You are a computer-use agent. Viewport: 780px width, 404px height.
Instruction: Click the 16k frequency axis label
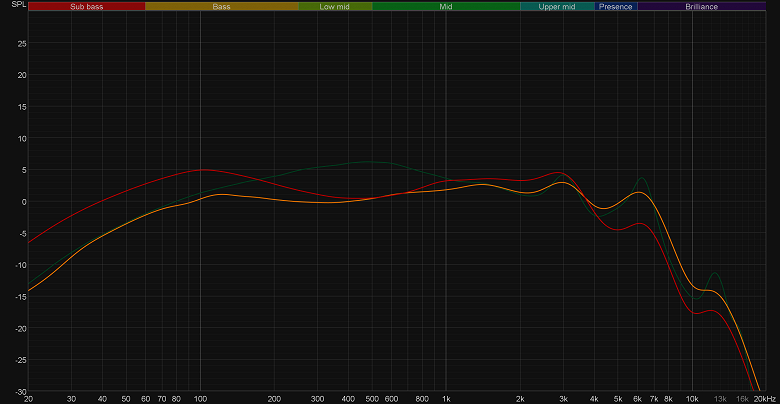click(742, 399)
